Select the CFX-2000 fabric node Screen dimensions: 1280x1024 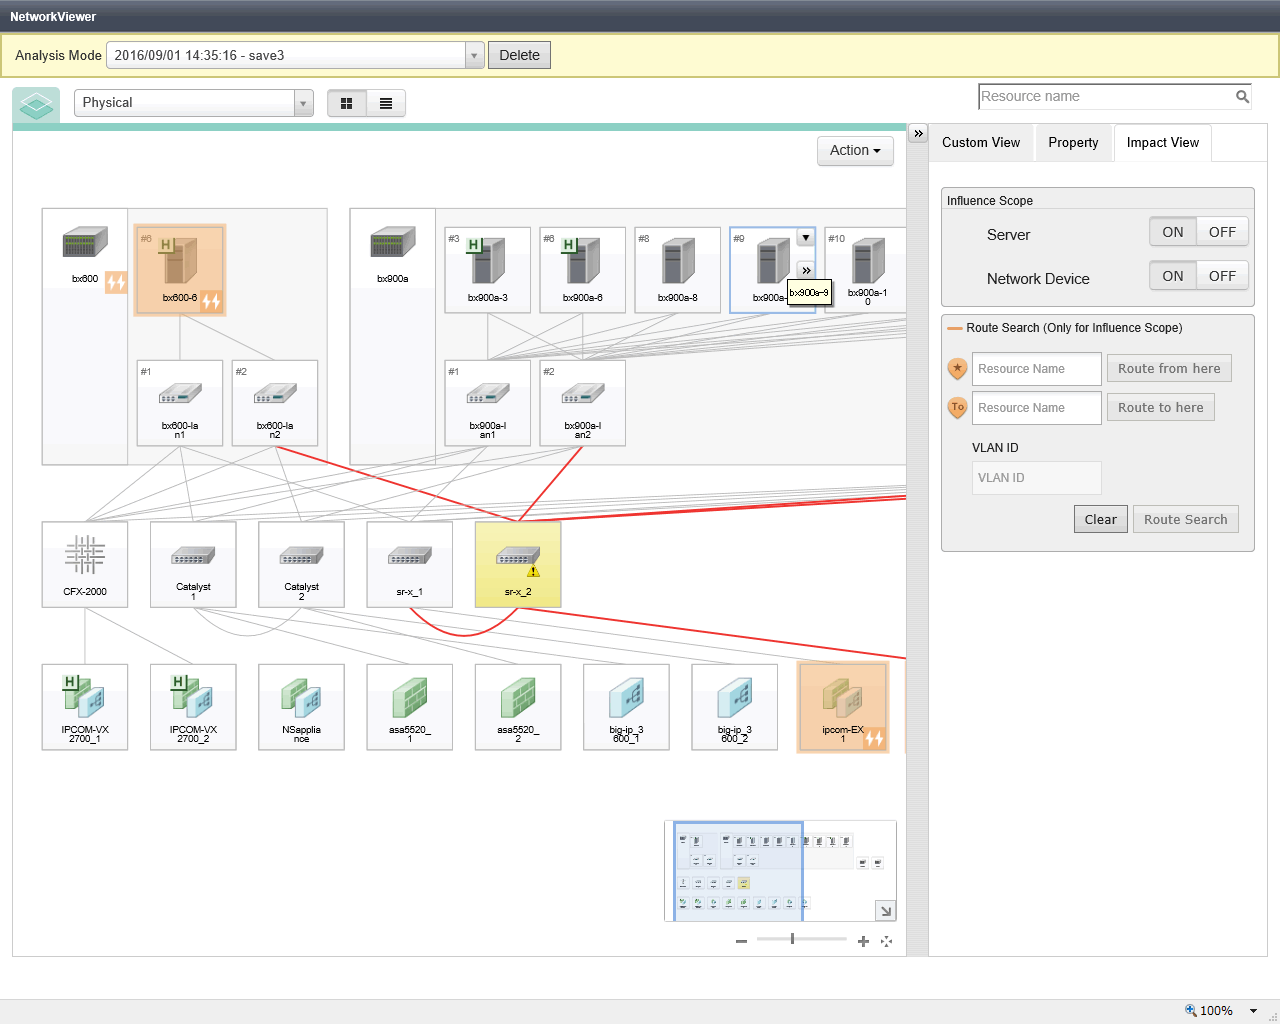85,564
